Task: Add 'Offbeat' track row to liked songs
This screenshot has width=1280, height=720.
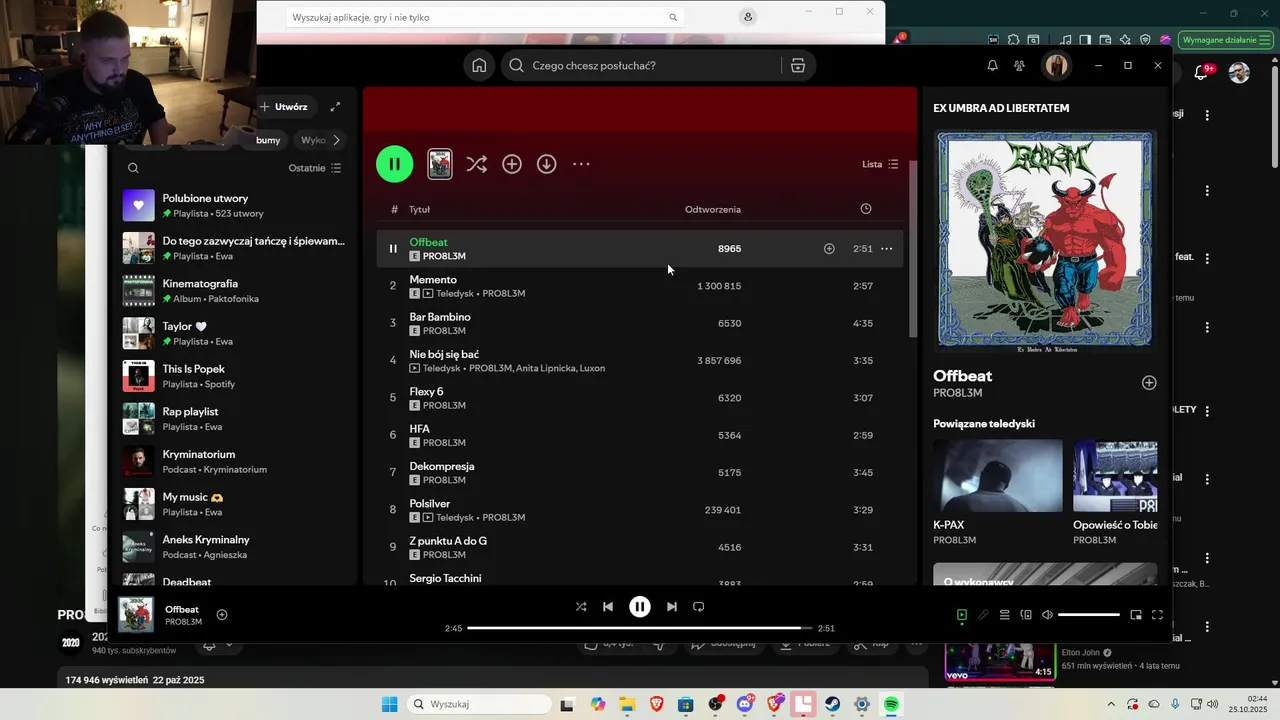Action: tap(829, 249)
